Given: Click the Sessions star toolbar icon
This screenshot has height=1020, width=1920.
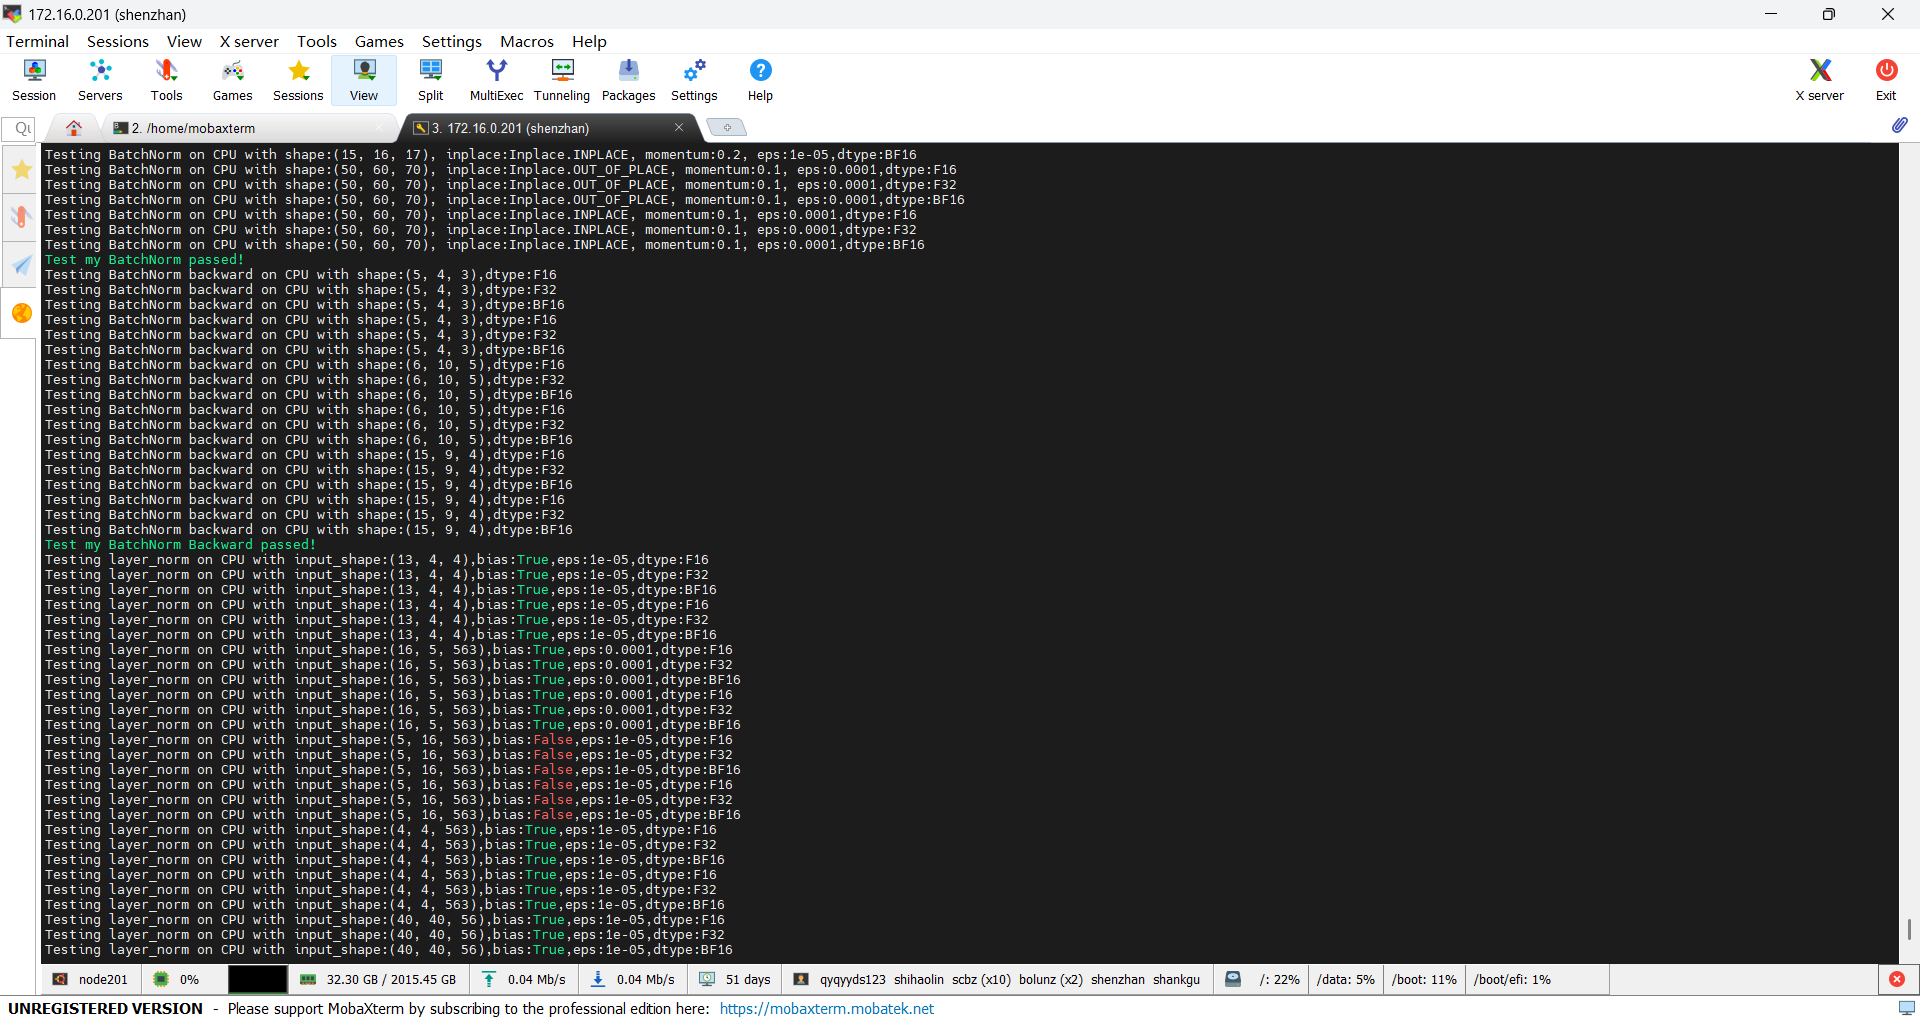Looking at the screenshot, I should tap(298, 79).
